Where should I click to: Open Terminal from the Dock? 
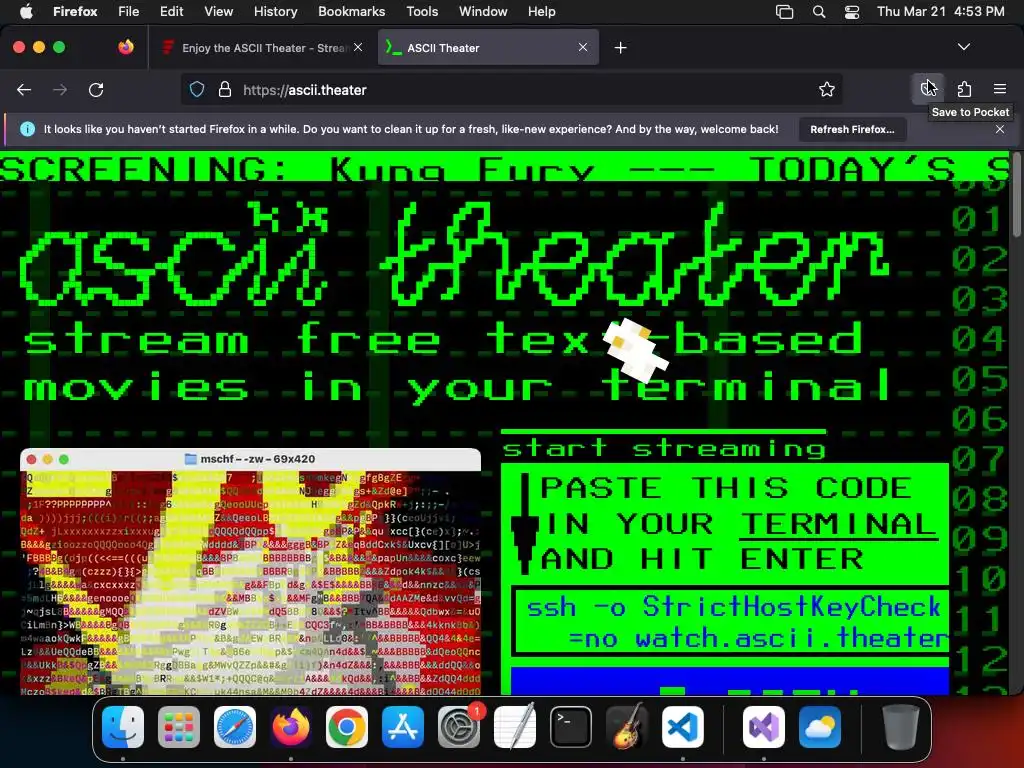coord(571,727)
